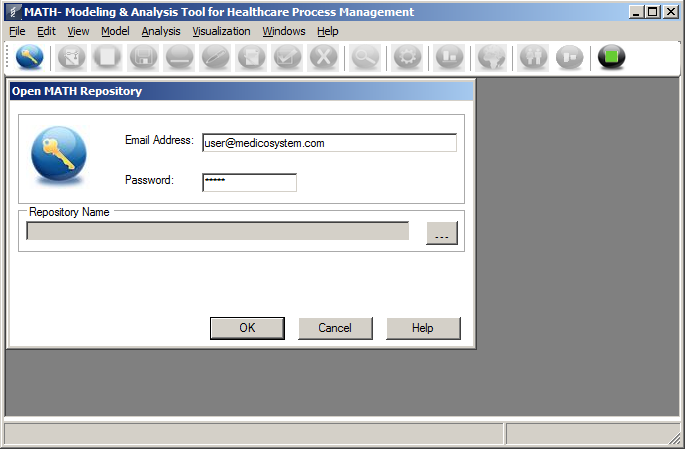
Task: Open the Help menu
Action: pos(328,31)
